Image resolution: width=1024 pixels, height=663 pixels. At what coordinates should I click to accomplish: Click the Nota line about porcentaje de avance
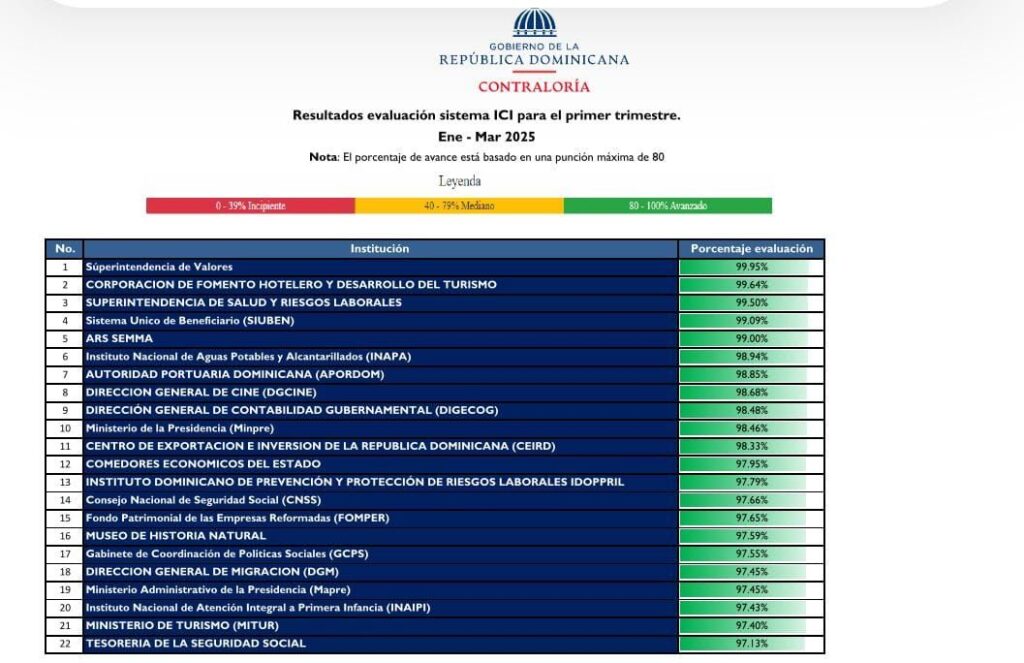(x=487, y=157)
